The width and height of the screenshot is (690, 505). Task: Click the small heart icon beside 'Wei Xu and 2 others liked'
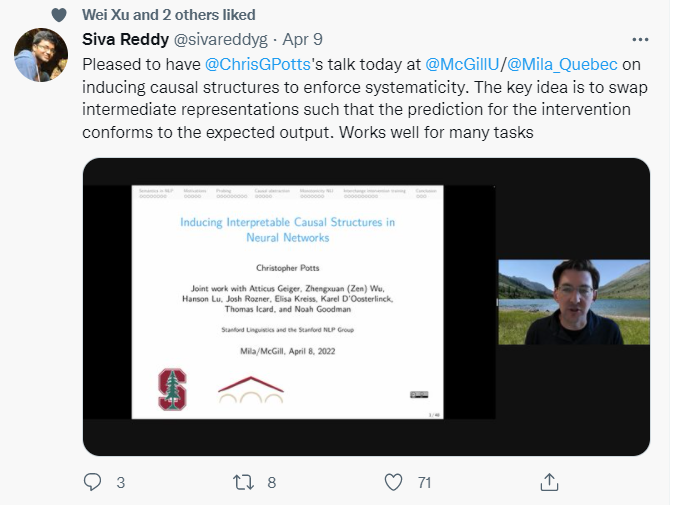[x=57, y=15]
